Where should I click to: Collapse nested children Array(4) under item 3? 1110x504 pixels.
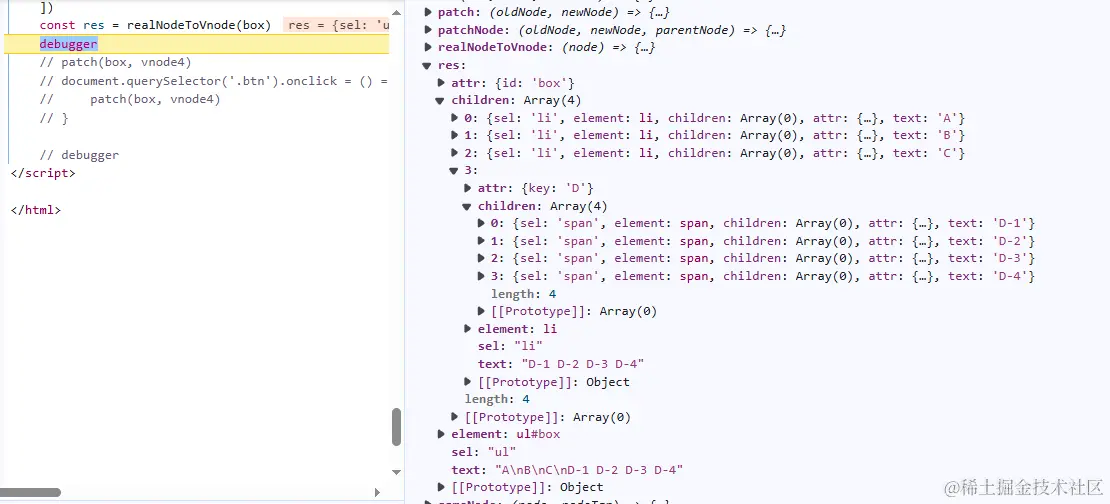coord(467,207)
